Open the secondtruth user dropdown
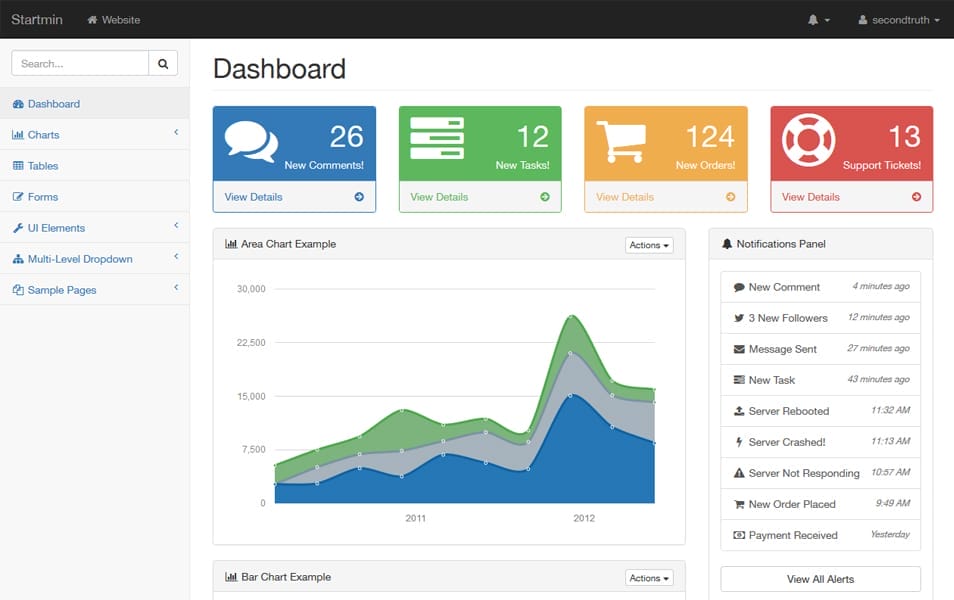954x600 pixels. (898, 19)
